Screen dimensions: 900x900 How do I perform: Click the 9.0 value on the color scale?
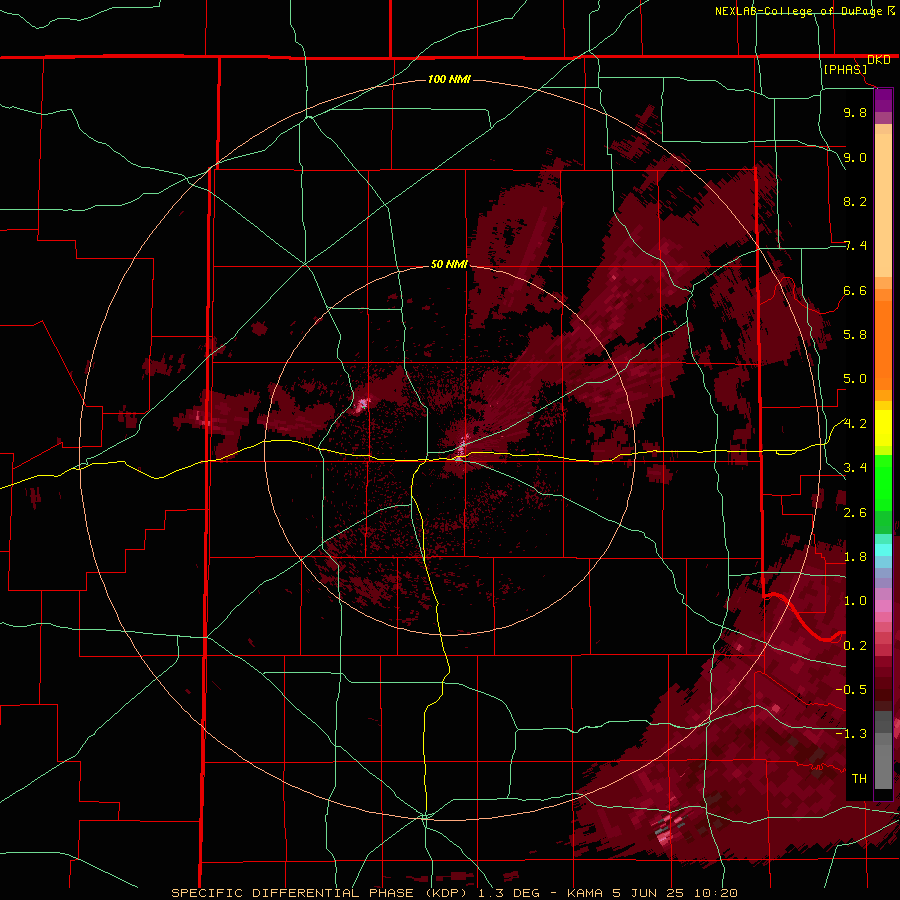[x=855, y=157]
